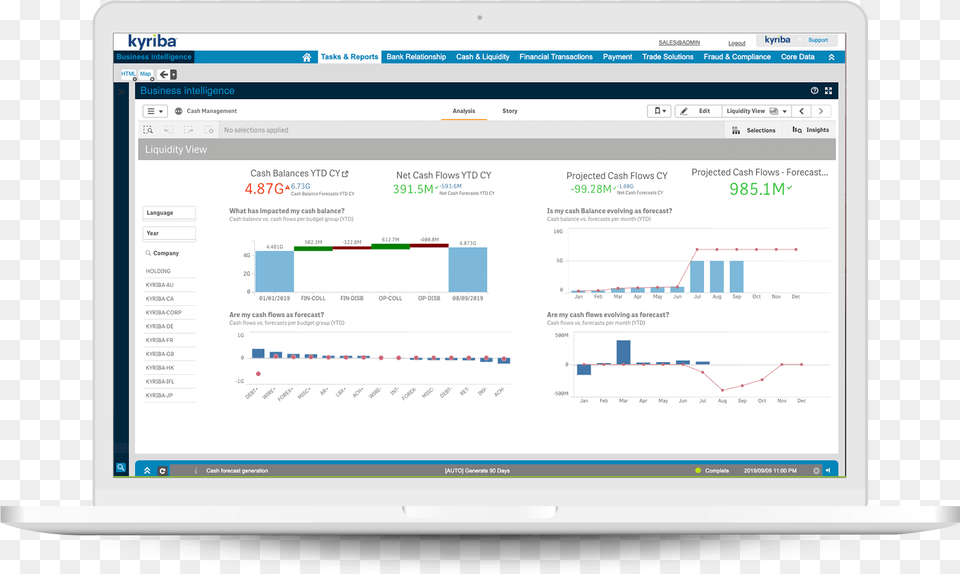
Task: Click the Home icon in navigation bar
Action: click(307, 57)
